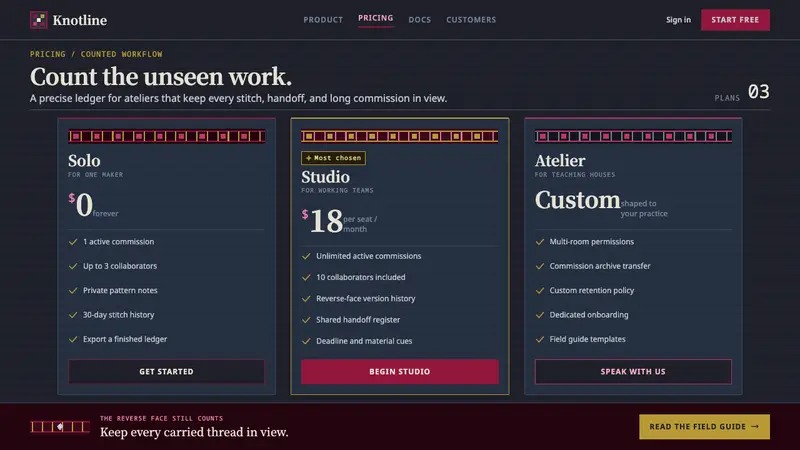
Task: Click the arrow in Read the Field Guide
Action: (x=755, y=427)
